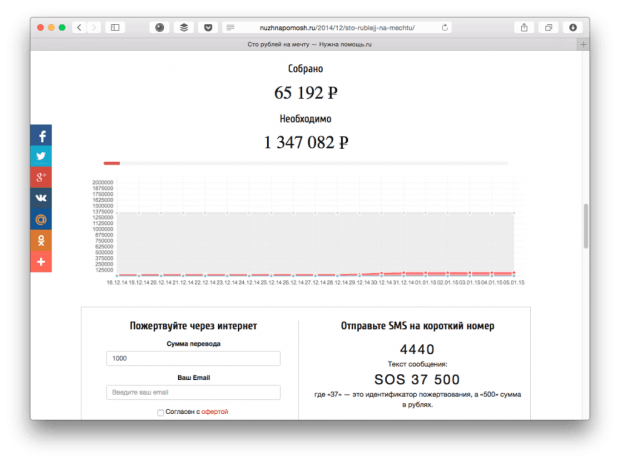Toggle Safari sidebar view
Screen dimensions: 620x463
[x=114, y=27]
